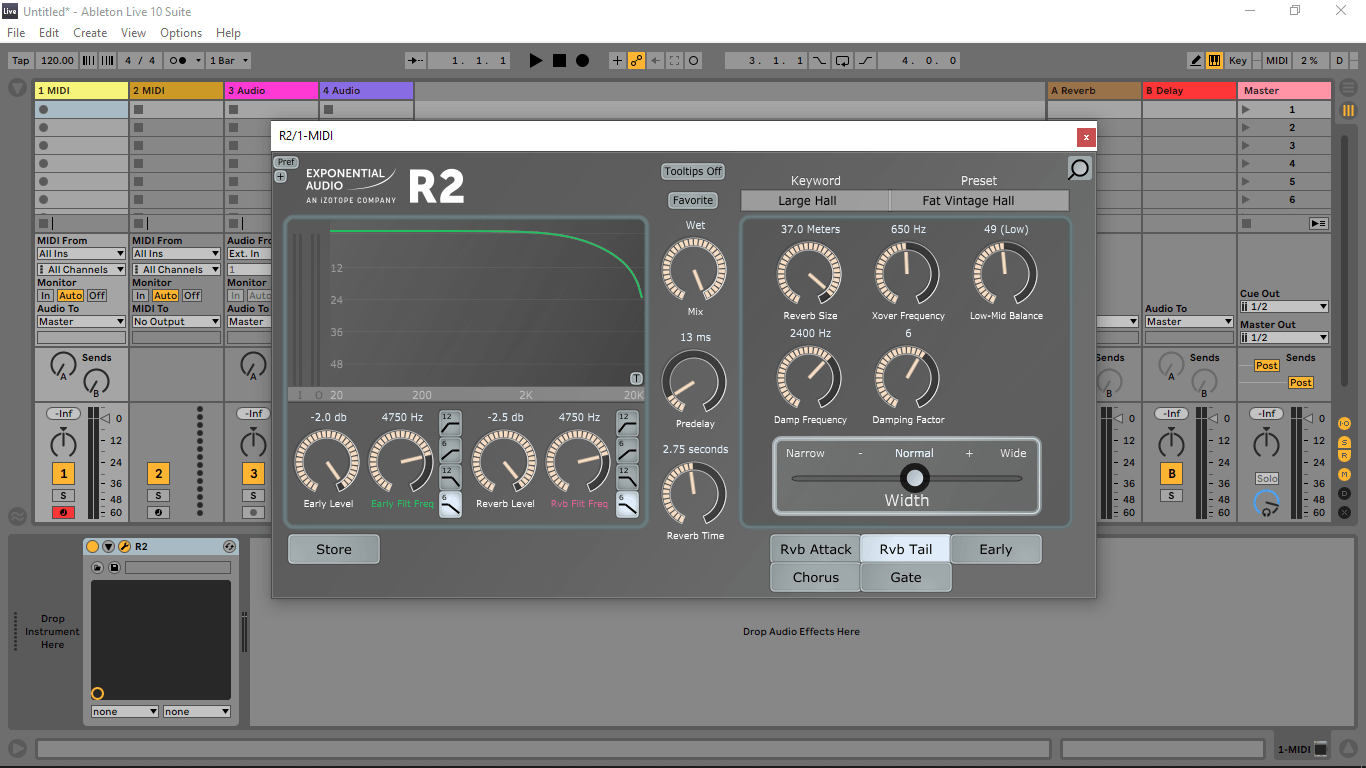Click the MIDI Arrangement Overdub plus button
Screen dimensions: 1366x768
tap(617, 61)
